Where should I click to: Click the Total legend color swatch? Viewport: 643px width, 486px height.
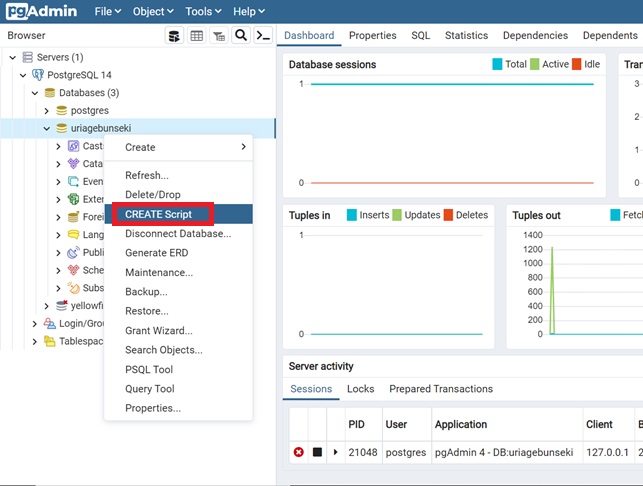tap(497, 64)
